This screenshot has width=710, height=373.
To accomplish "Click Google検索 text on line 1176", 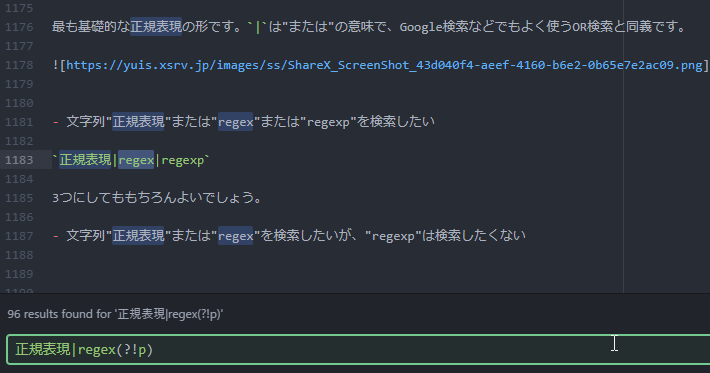I will (434, 27).
